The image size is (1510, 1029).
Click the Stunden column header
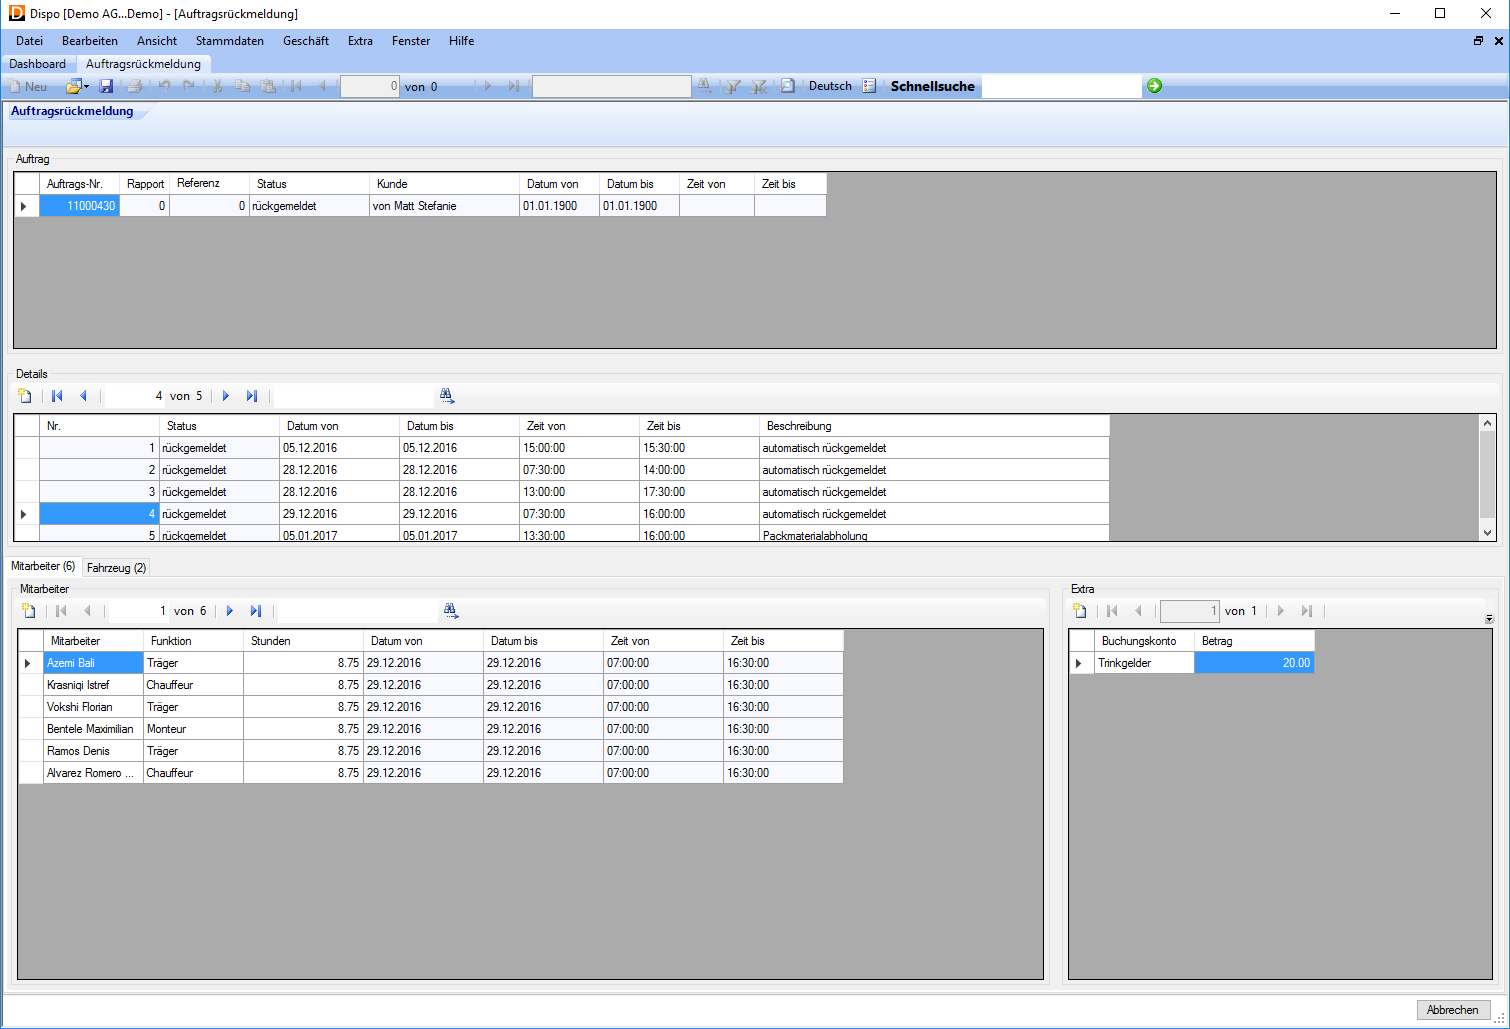click(304, 641)
